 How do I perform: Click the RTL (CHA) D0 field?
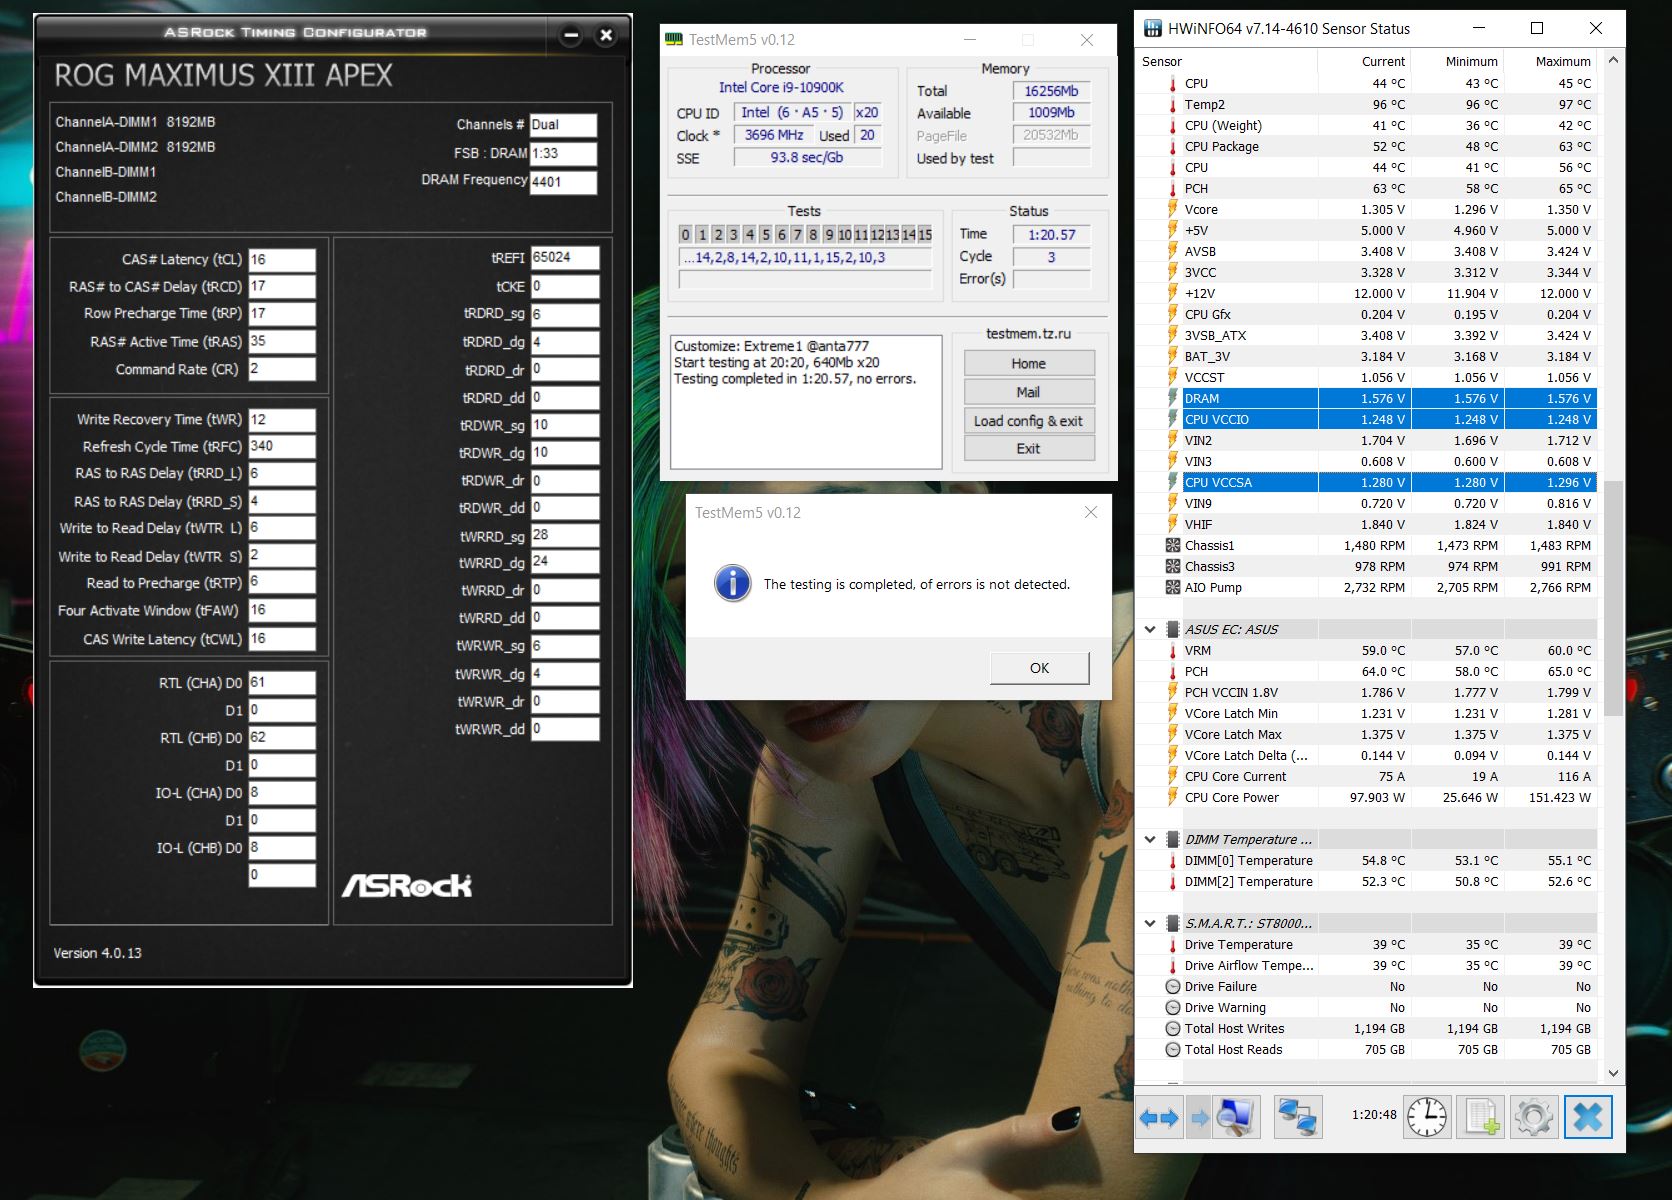click(x=282, y=683)
